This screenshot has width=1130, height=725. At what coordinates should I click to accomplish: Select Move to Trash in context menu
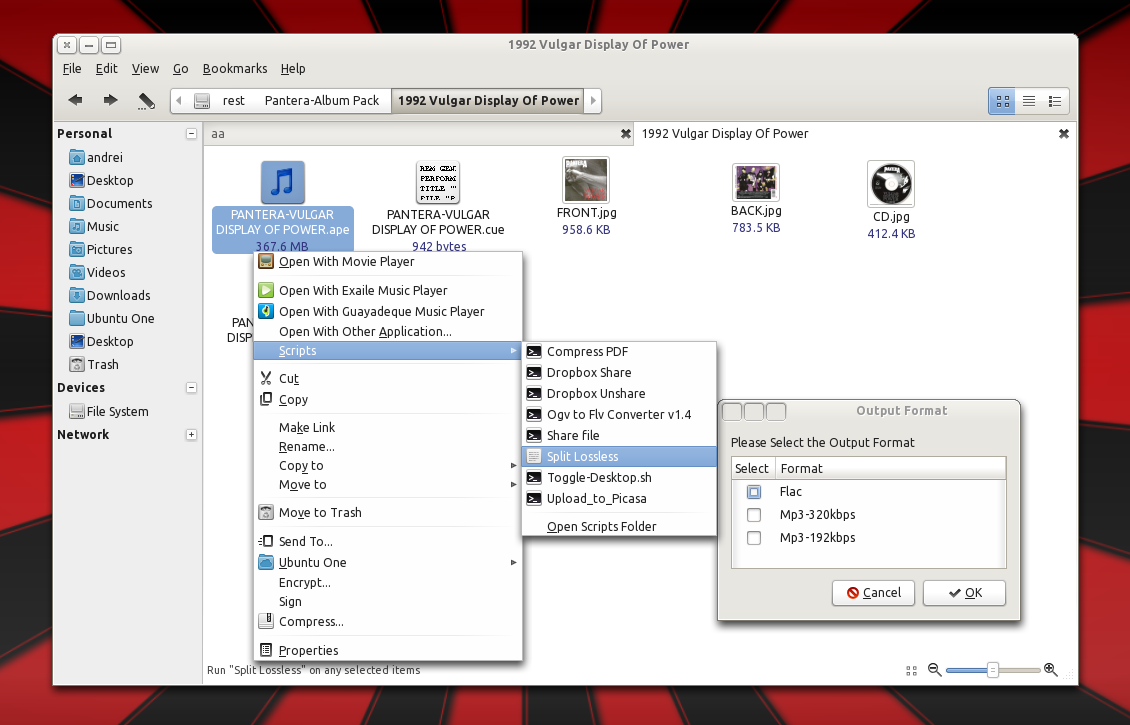tap(388, 513)
